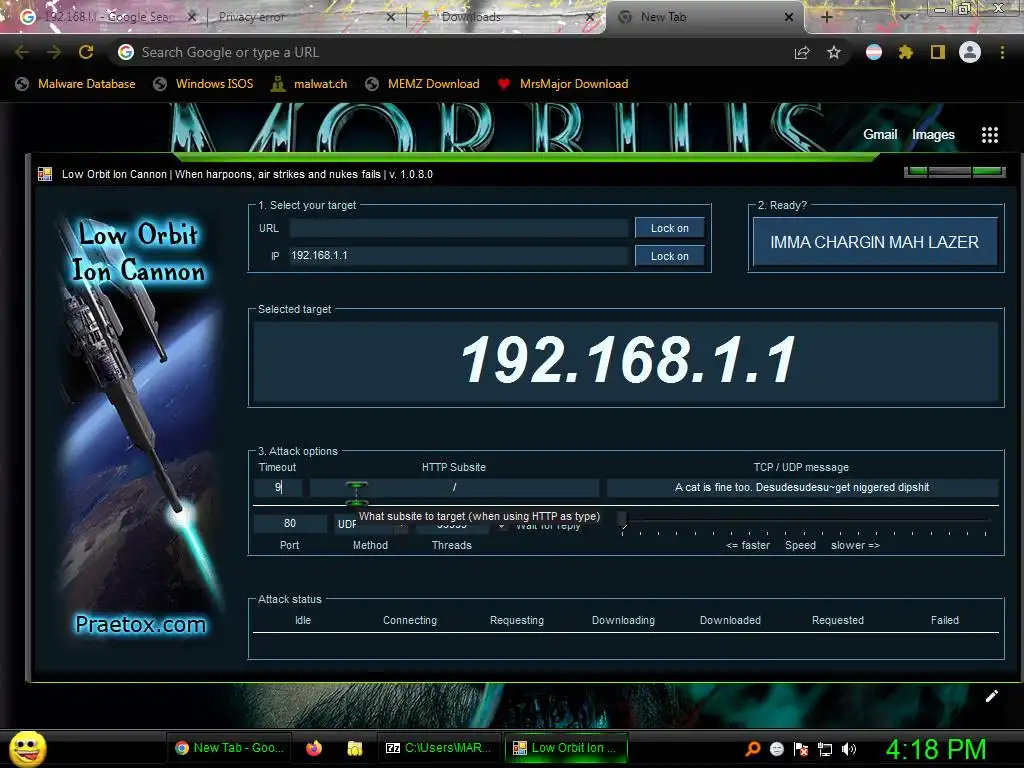1024x768 pixels.
Task: Toggle the browser side panel icon
Action: [x=938, y=52]
